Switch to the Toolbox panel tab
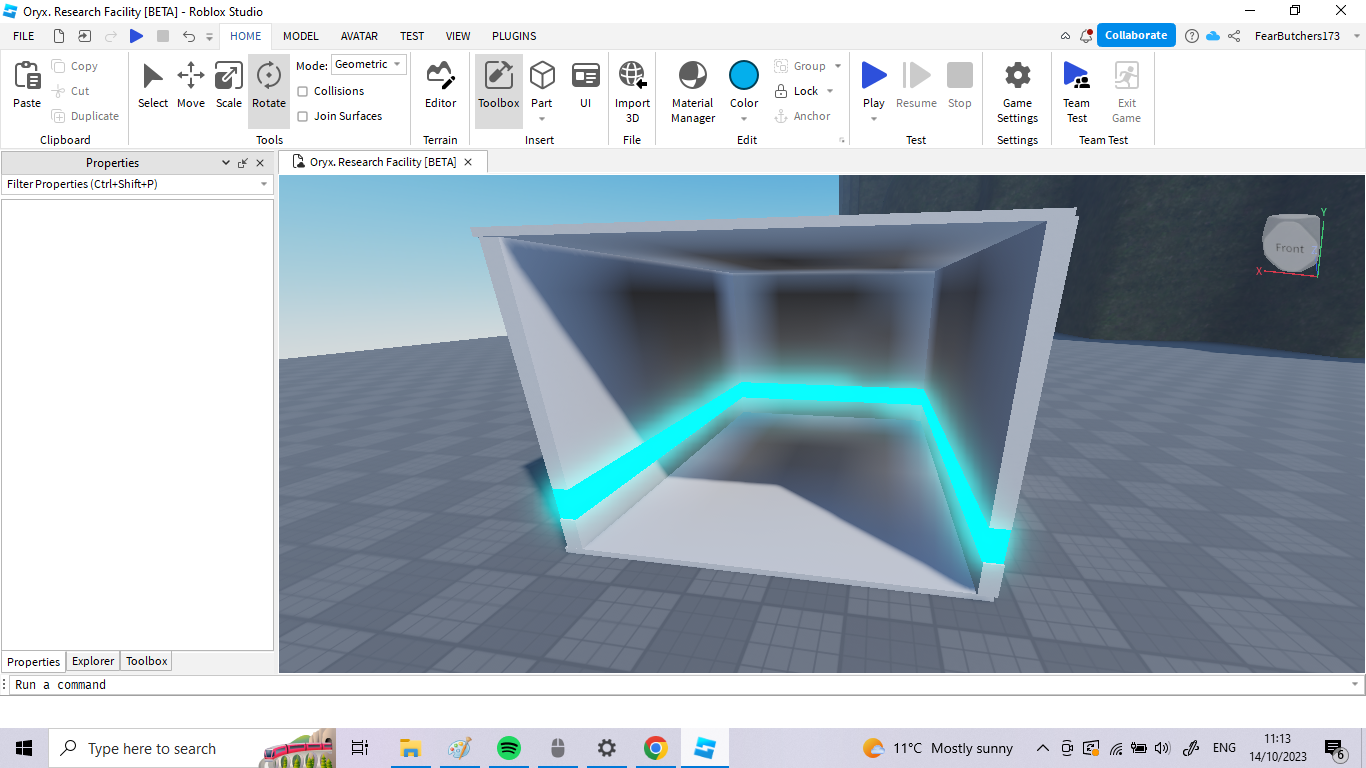 pyautogui.click(x=146, y=661)
